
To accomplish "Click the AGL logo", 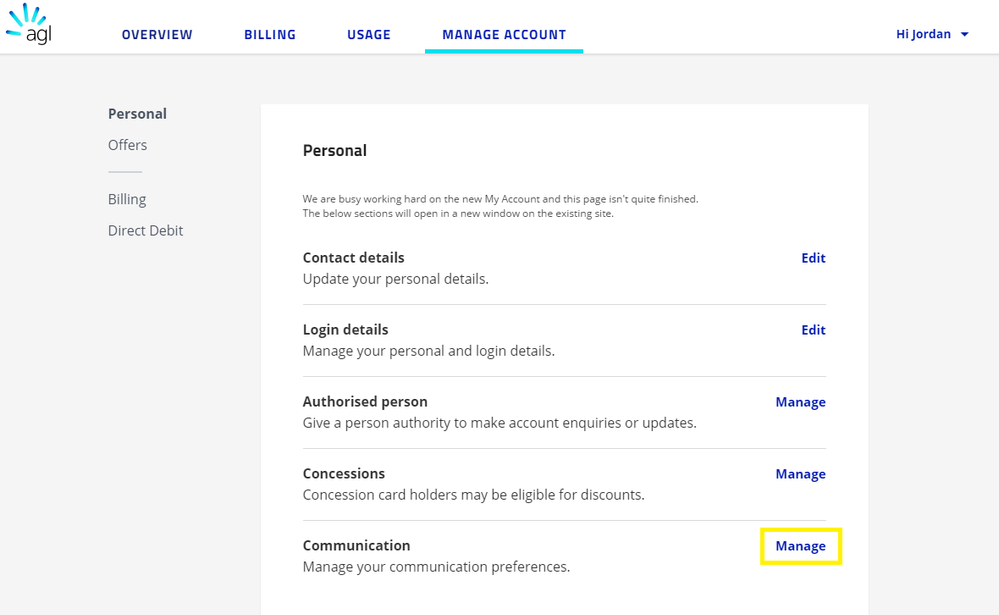I will coord(28,25).
